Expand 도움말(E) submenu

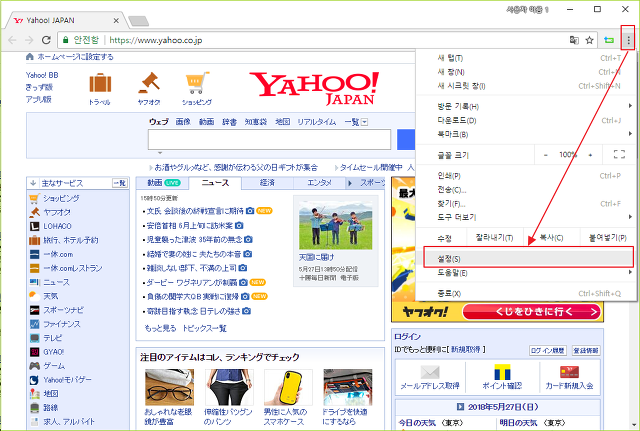pos(631,272)
